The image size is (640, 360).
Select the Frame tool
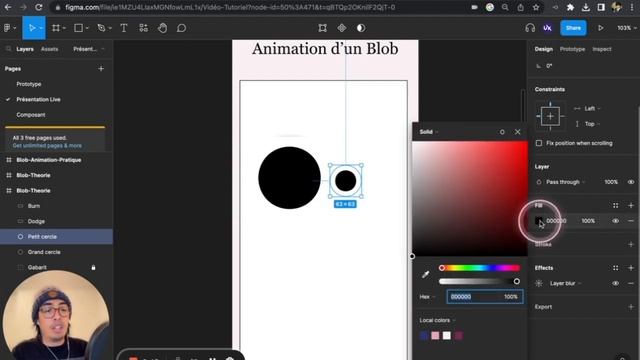56,28
